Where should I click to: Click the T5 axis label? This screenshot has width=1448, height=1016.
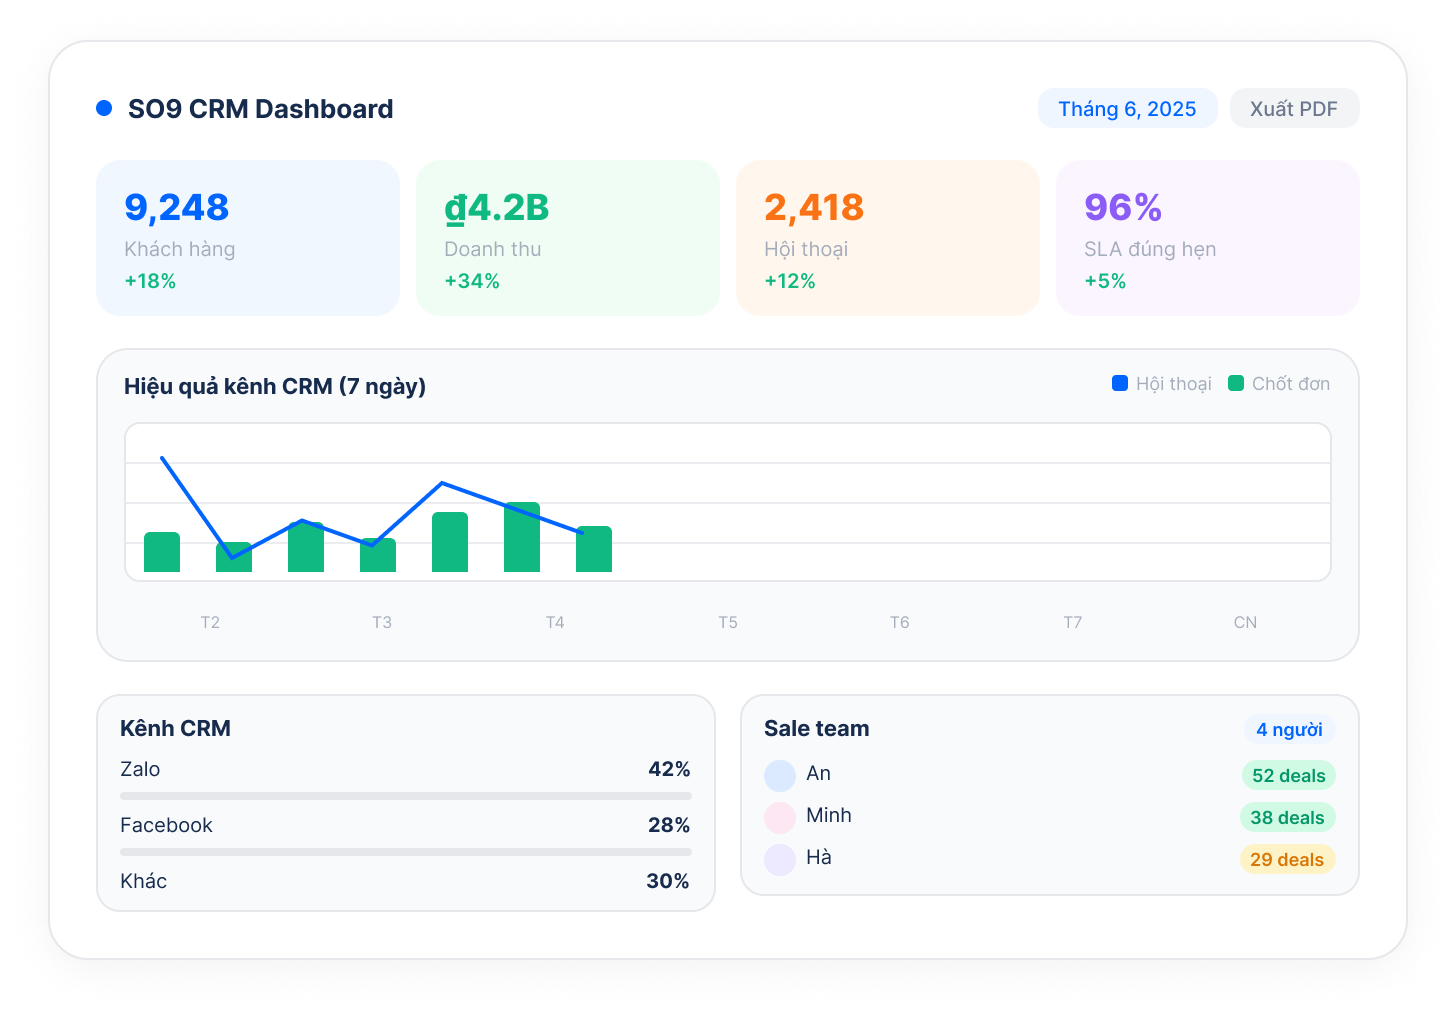pyautogui.click(x=728, y=622)
